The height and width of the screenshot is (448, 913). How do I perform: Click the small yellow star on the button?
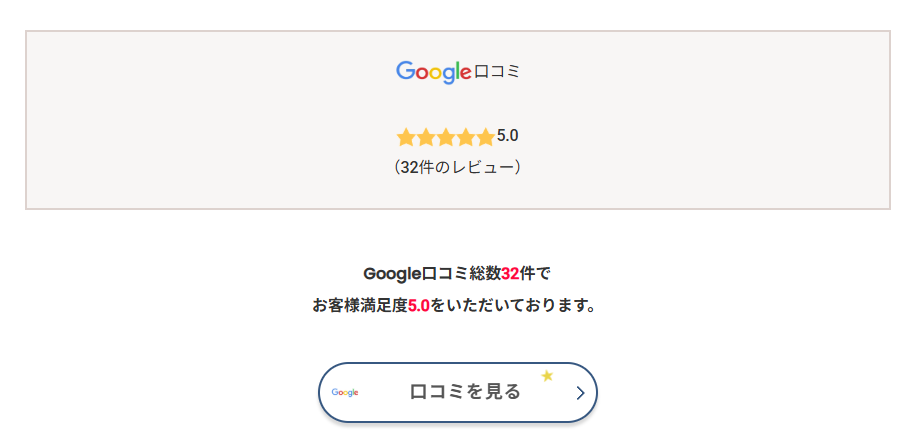pyautogui.click(x=547, y=376)
